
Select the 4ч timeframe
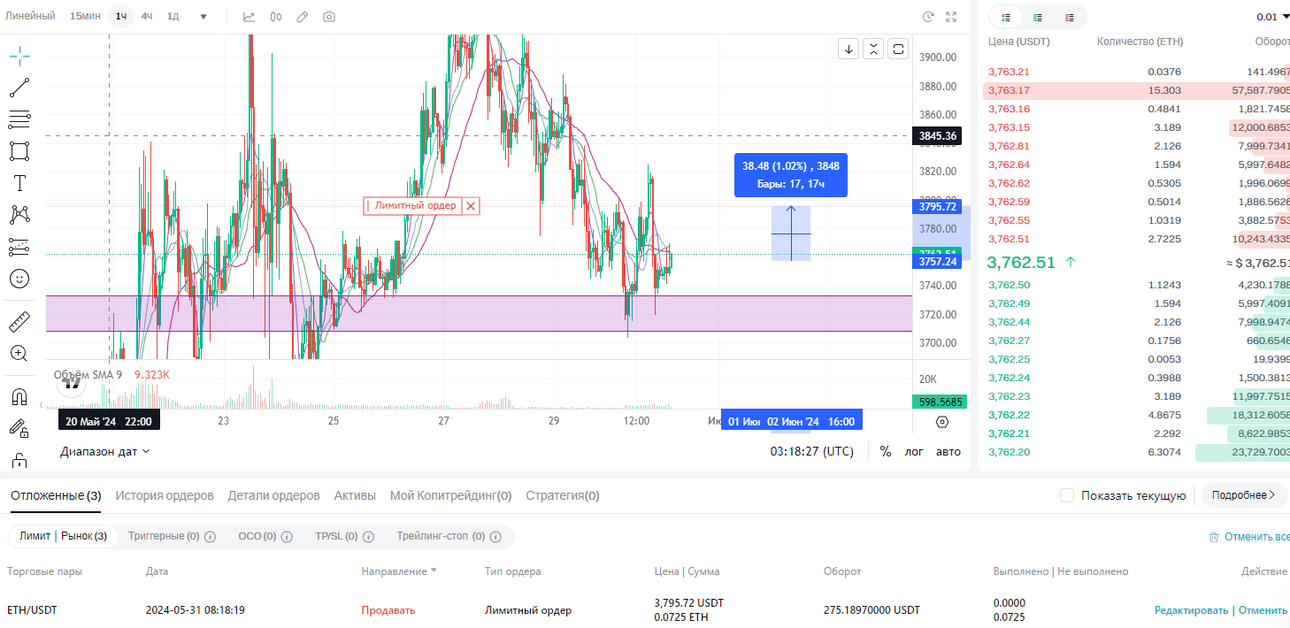pyautogui.click(x=147, y=17)
